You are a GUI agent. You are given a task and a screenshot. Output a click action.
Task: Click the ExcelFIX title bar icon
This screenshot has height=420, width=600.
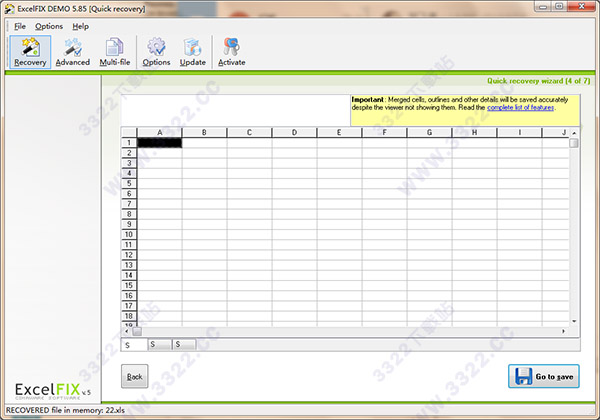10,8
